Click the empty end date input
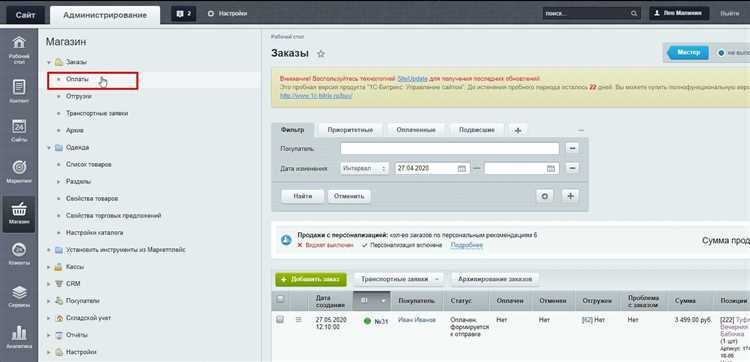This screenshot has width=750, height=362. [515, 168]
